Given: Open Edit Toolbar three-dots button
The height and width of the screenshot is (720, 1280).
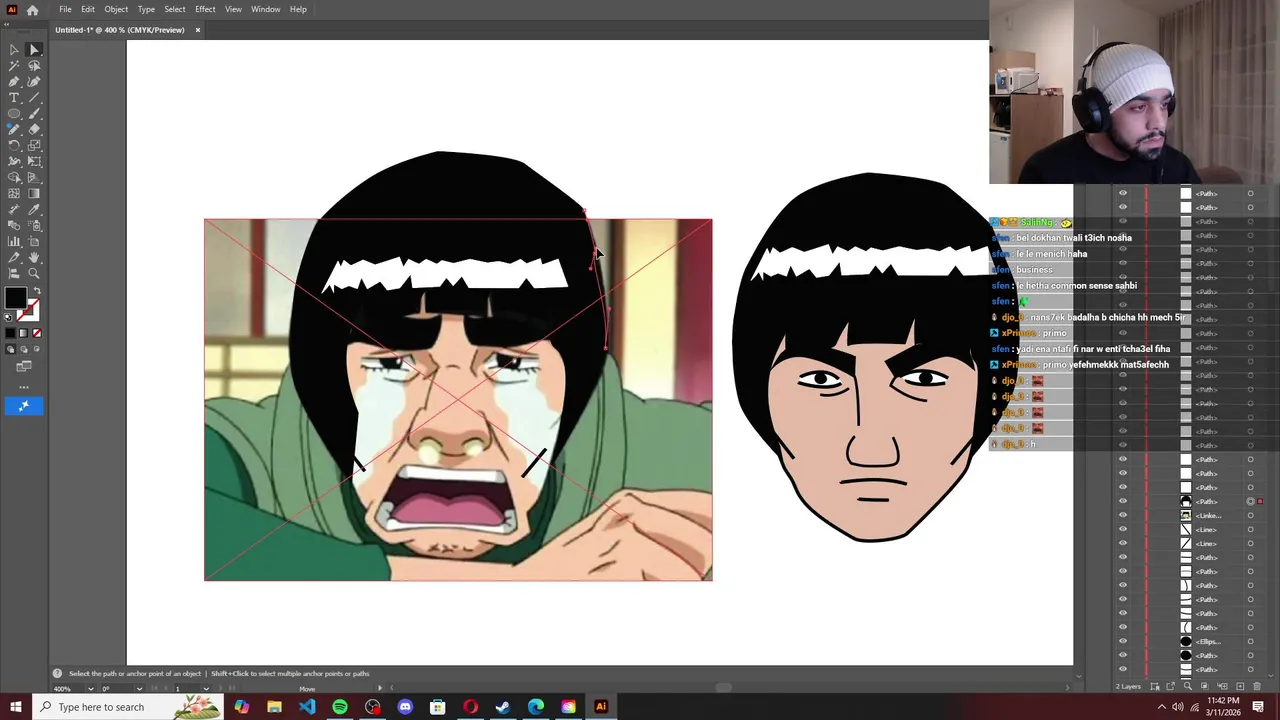Looking at the screenshot, I should [24, 387].
